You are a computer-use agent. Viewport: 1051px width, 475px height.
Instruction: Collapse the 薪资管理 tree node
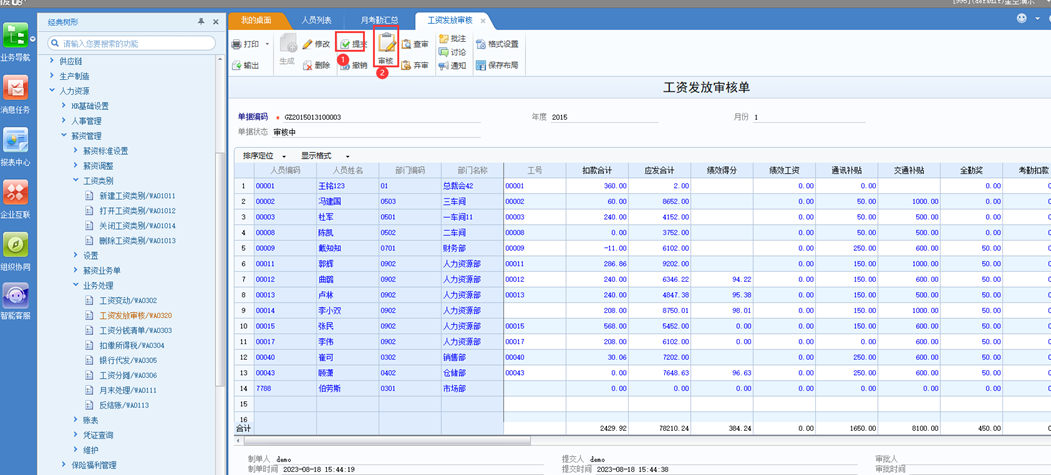(64, 136)
